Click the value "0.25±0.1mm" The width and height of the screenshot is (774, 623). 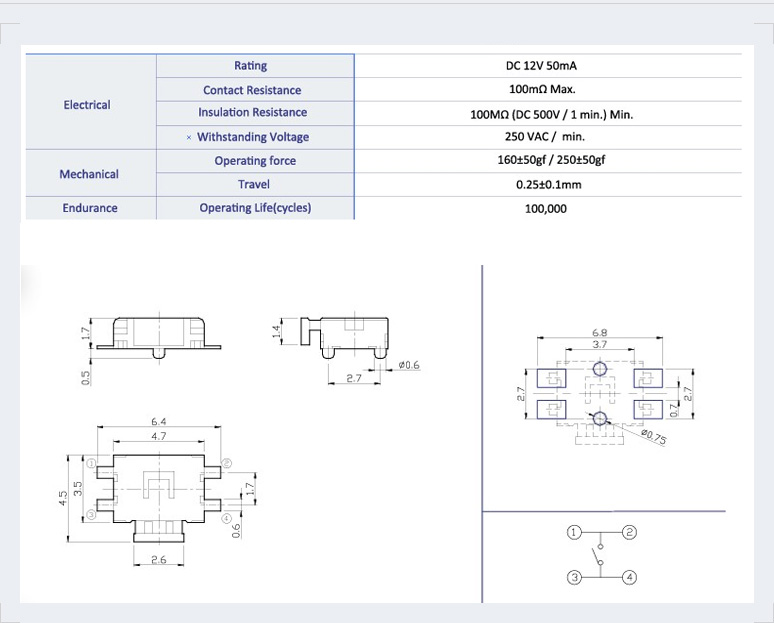tap(548, 185)
